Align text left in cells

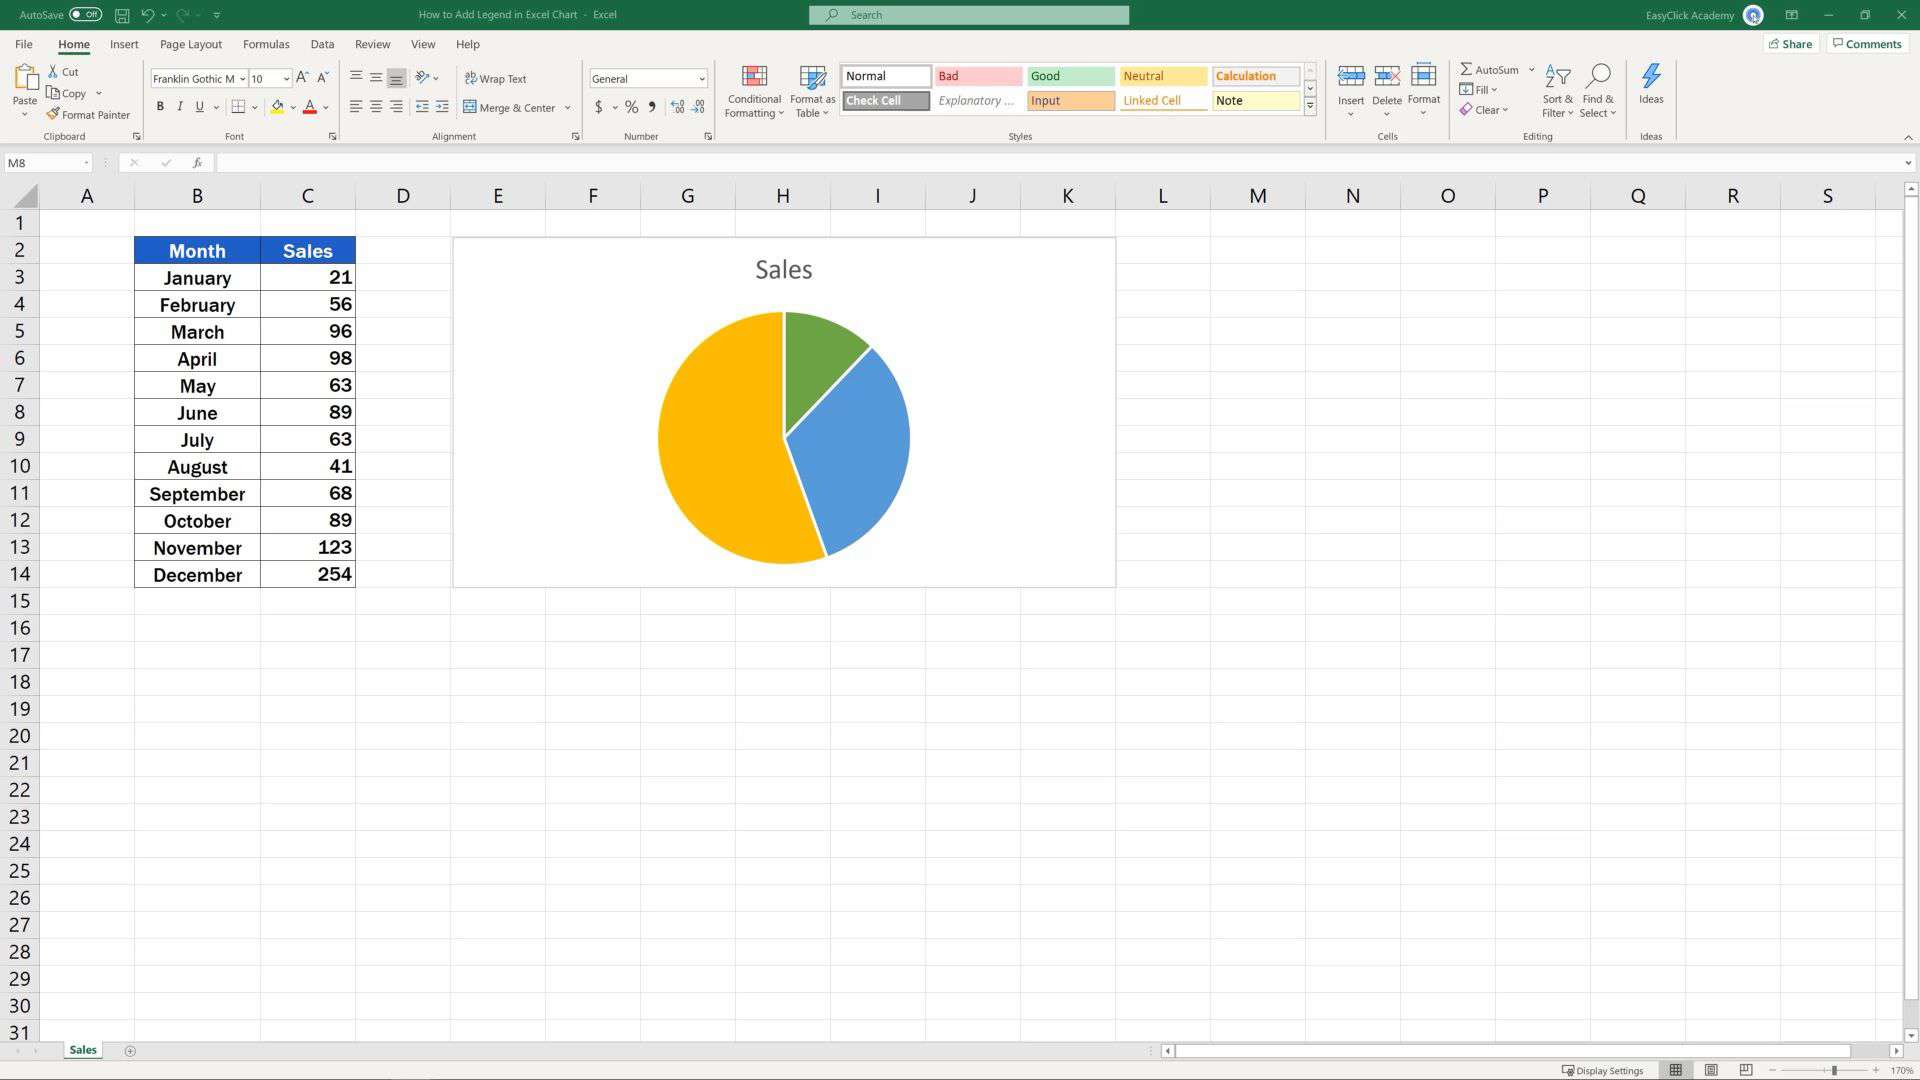click(355, 107)
